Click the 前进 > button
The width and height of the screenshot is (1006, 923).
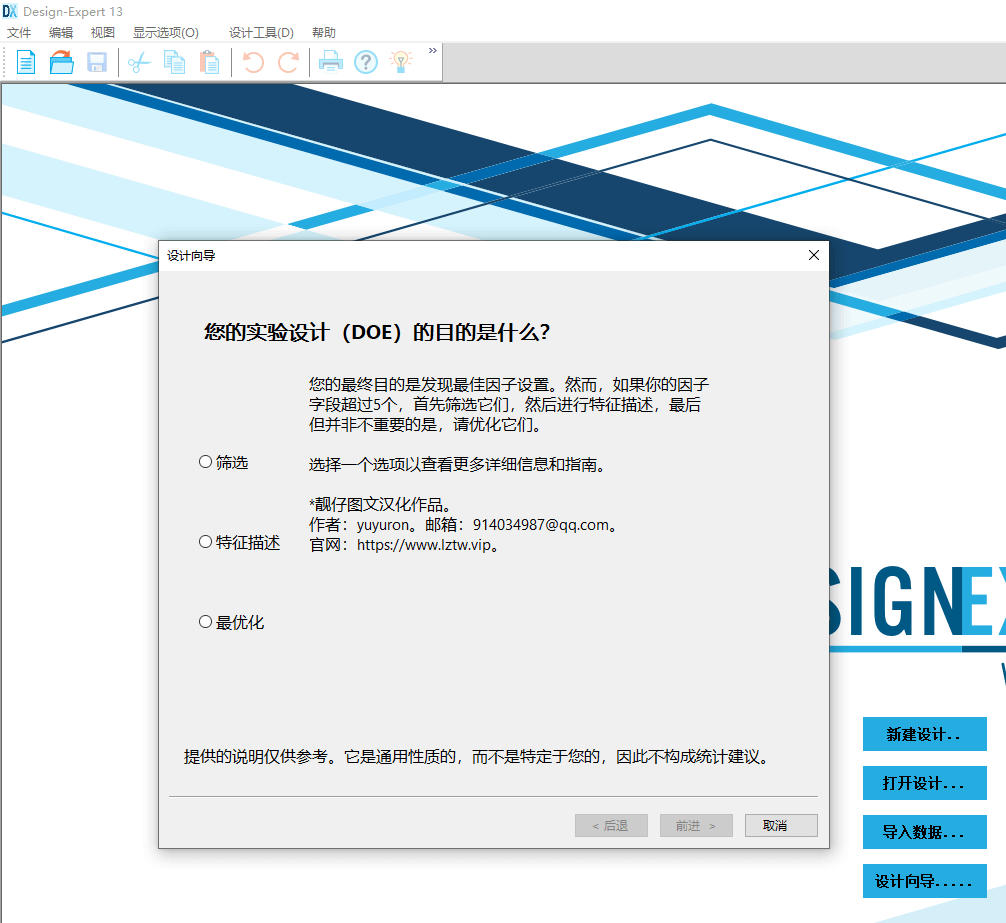tap(696, 826)
